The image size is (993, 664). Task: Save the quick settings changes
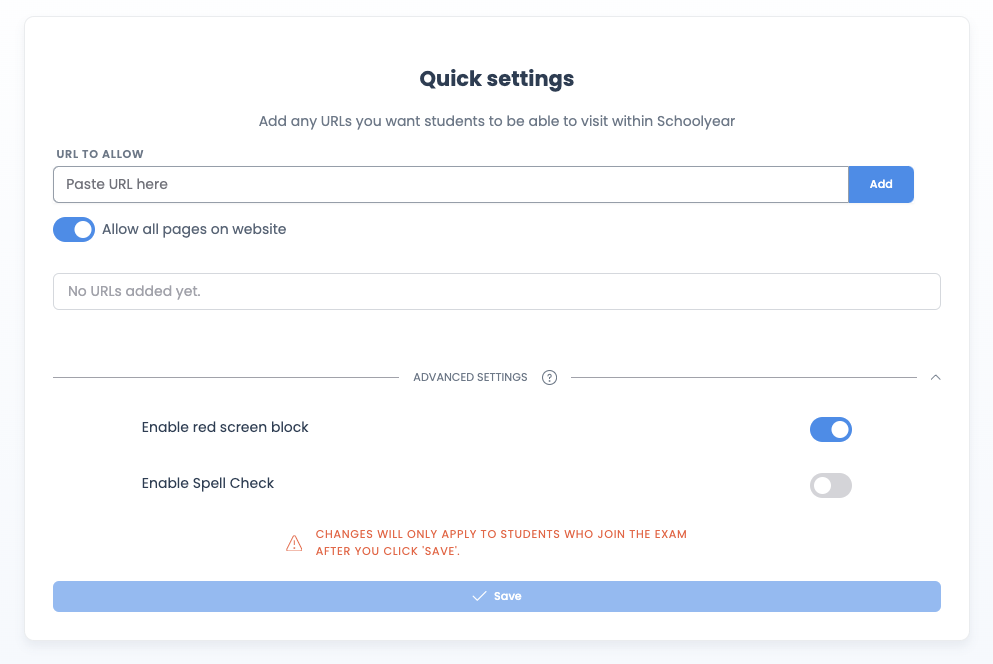tap(496, 596)
